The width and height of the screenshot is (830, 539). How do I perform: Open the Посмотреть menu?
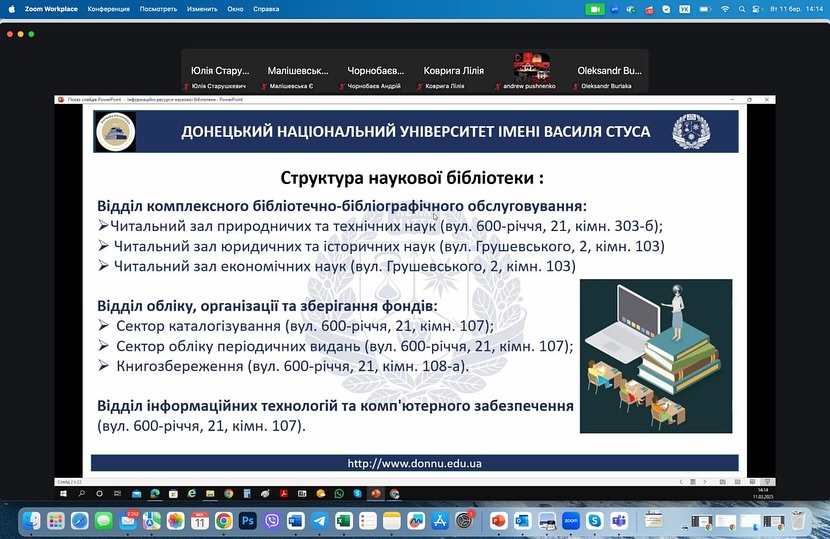tap(158, 9)
